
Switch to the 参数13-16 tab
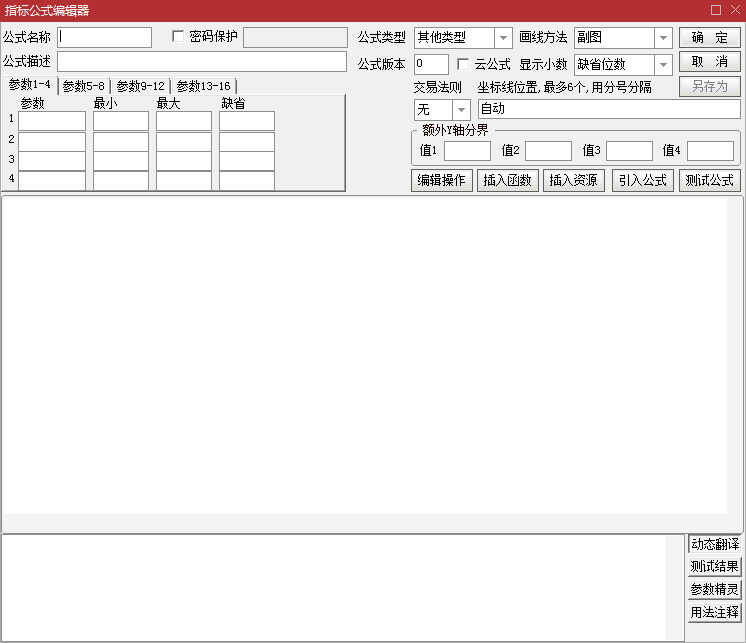click(x=204, y=86)
